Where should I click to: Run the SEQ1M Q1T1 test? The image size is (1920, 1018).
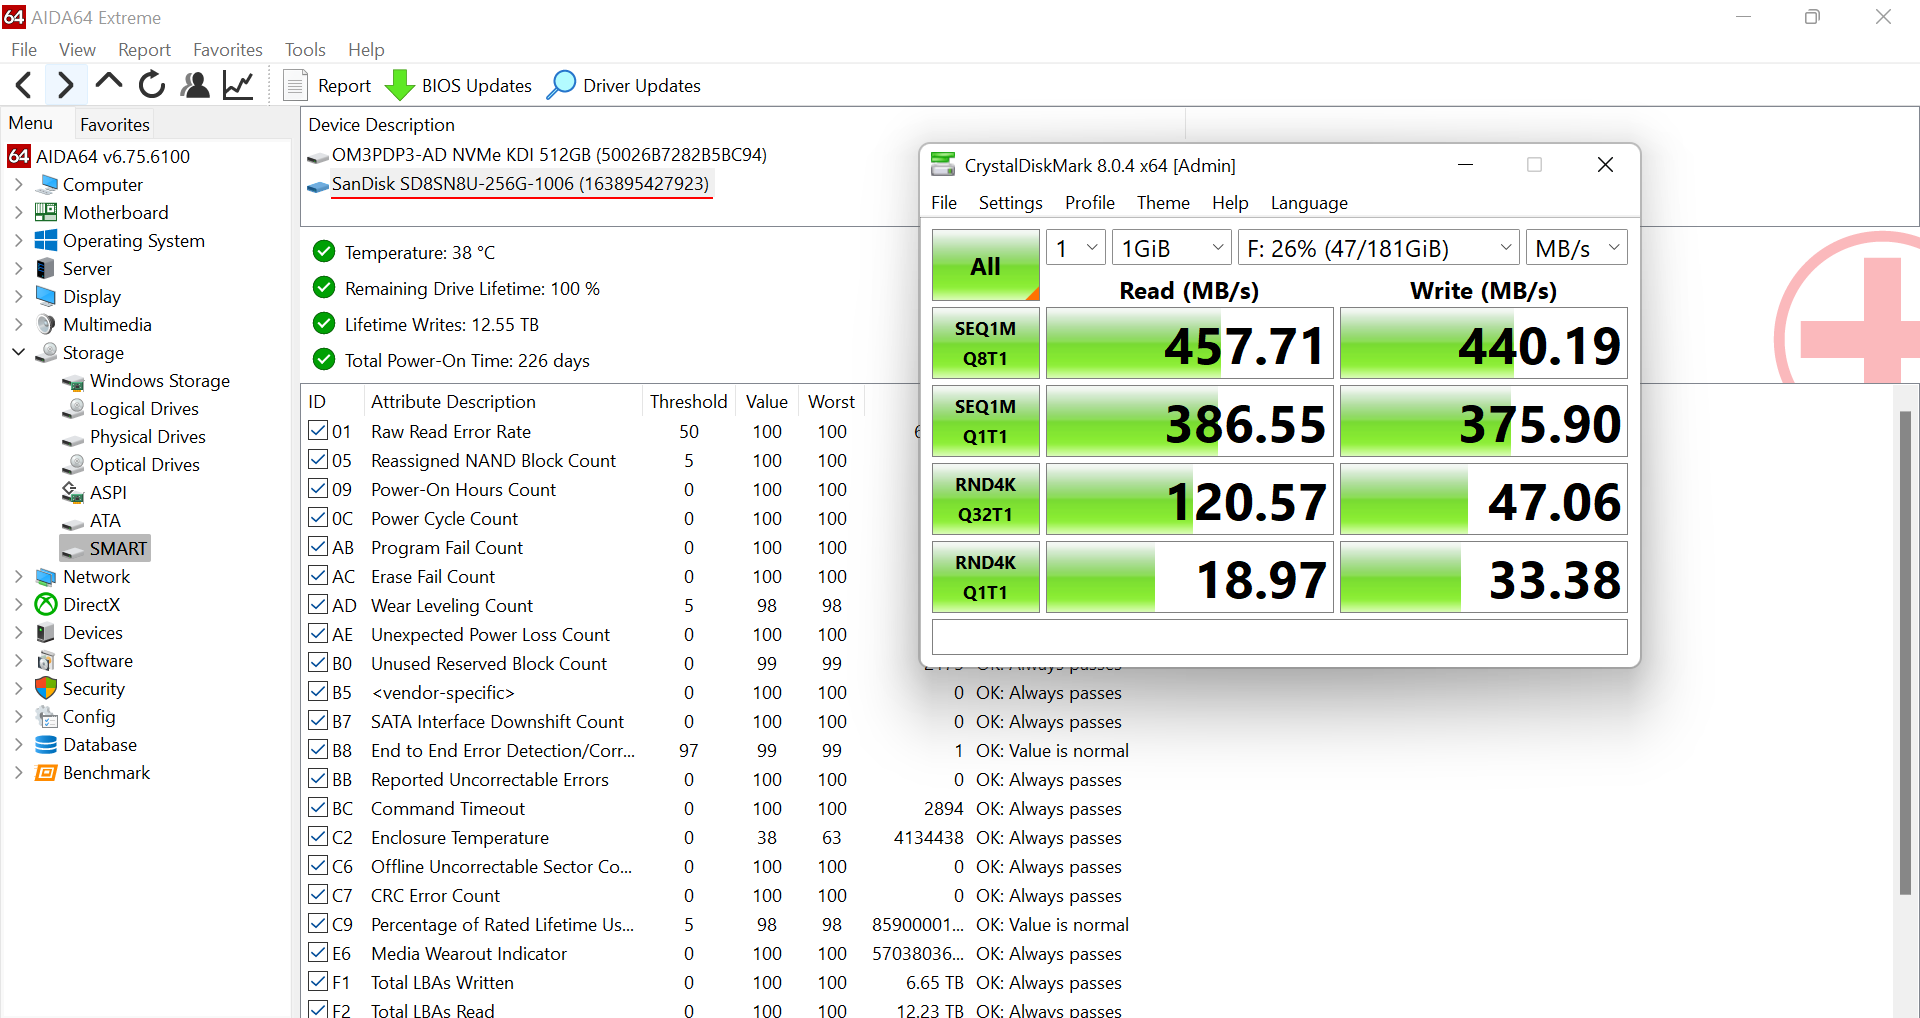[985, 421]
